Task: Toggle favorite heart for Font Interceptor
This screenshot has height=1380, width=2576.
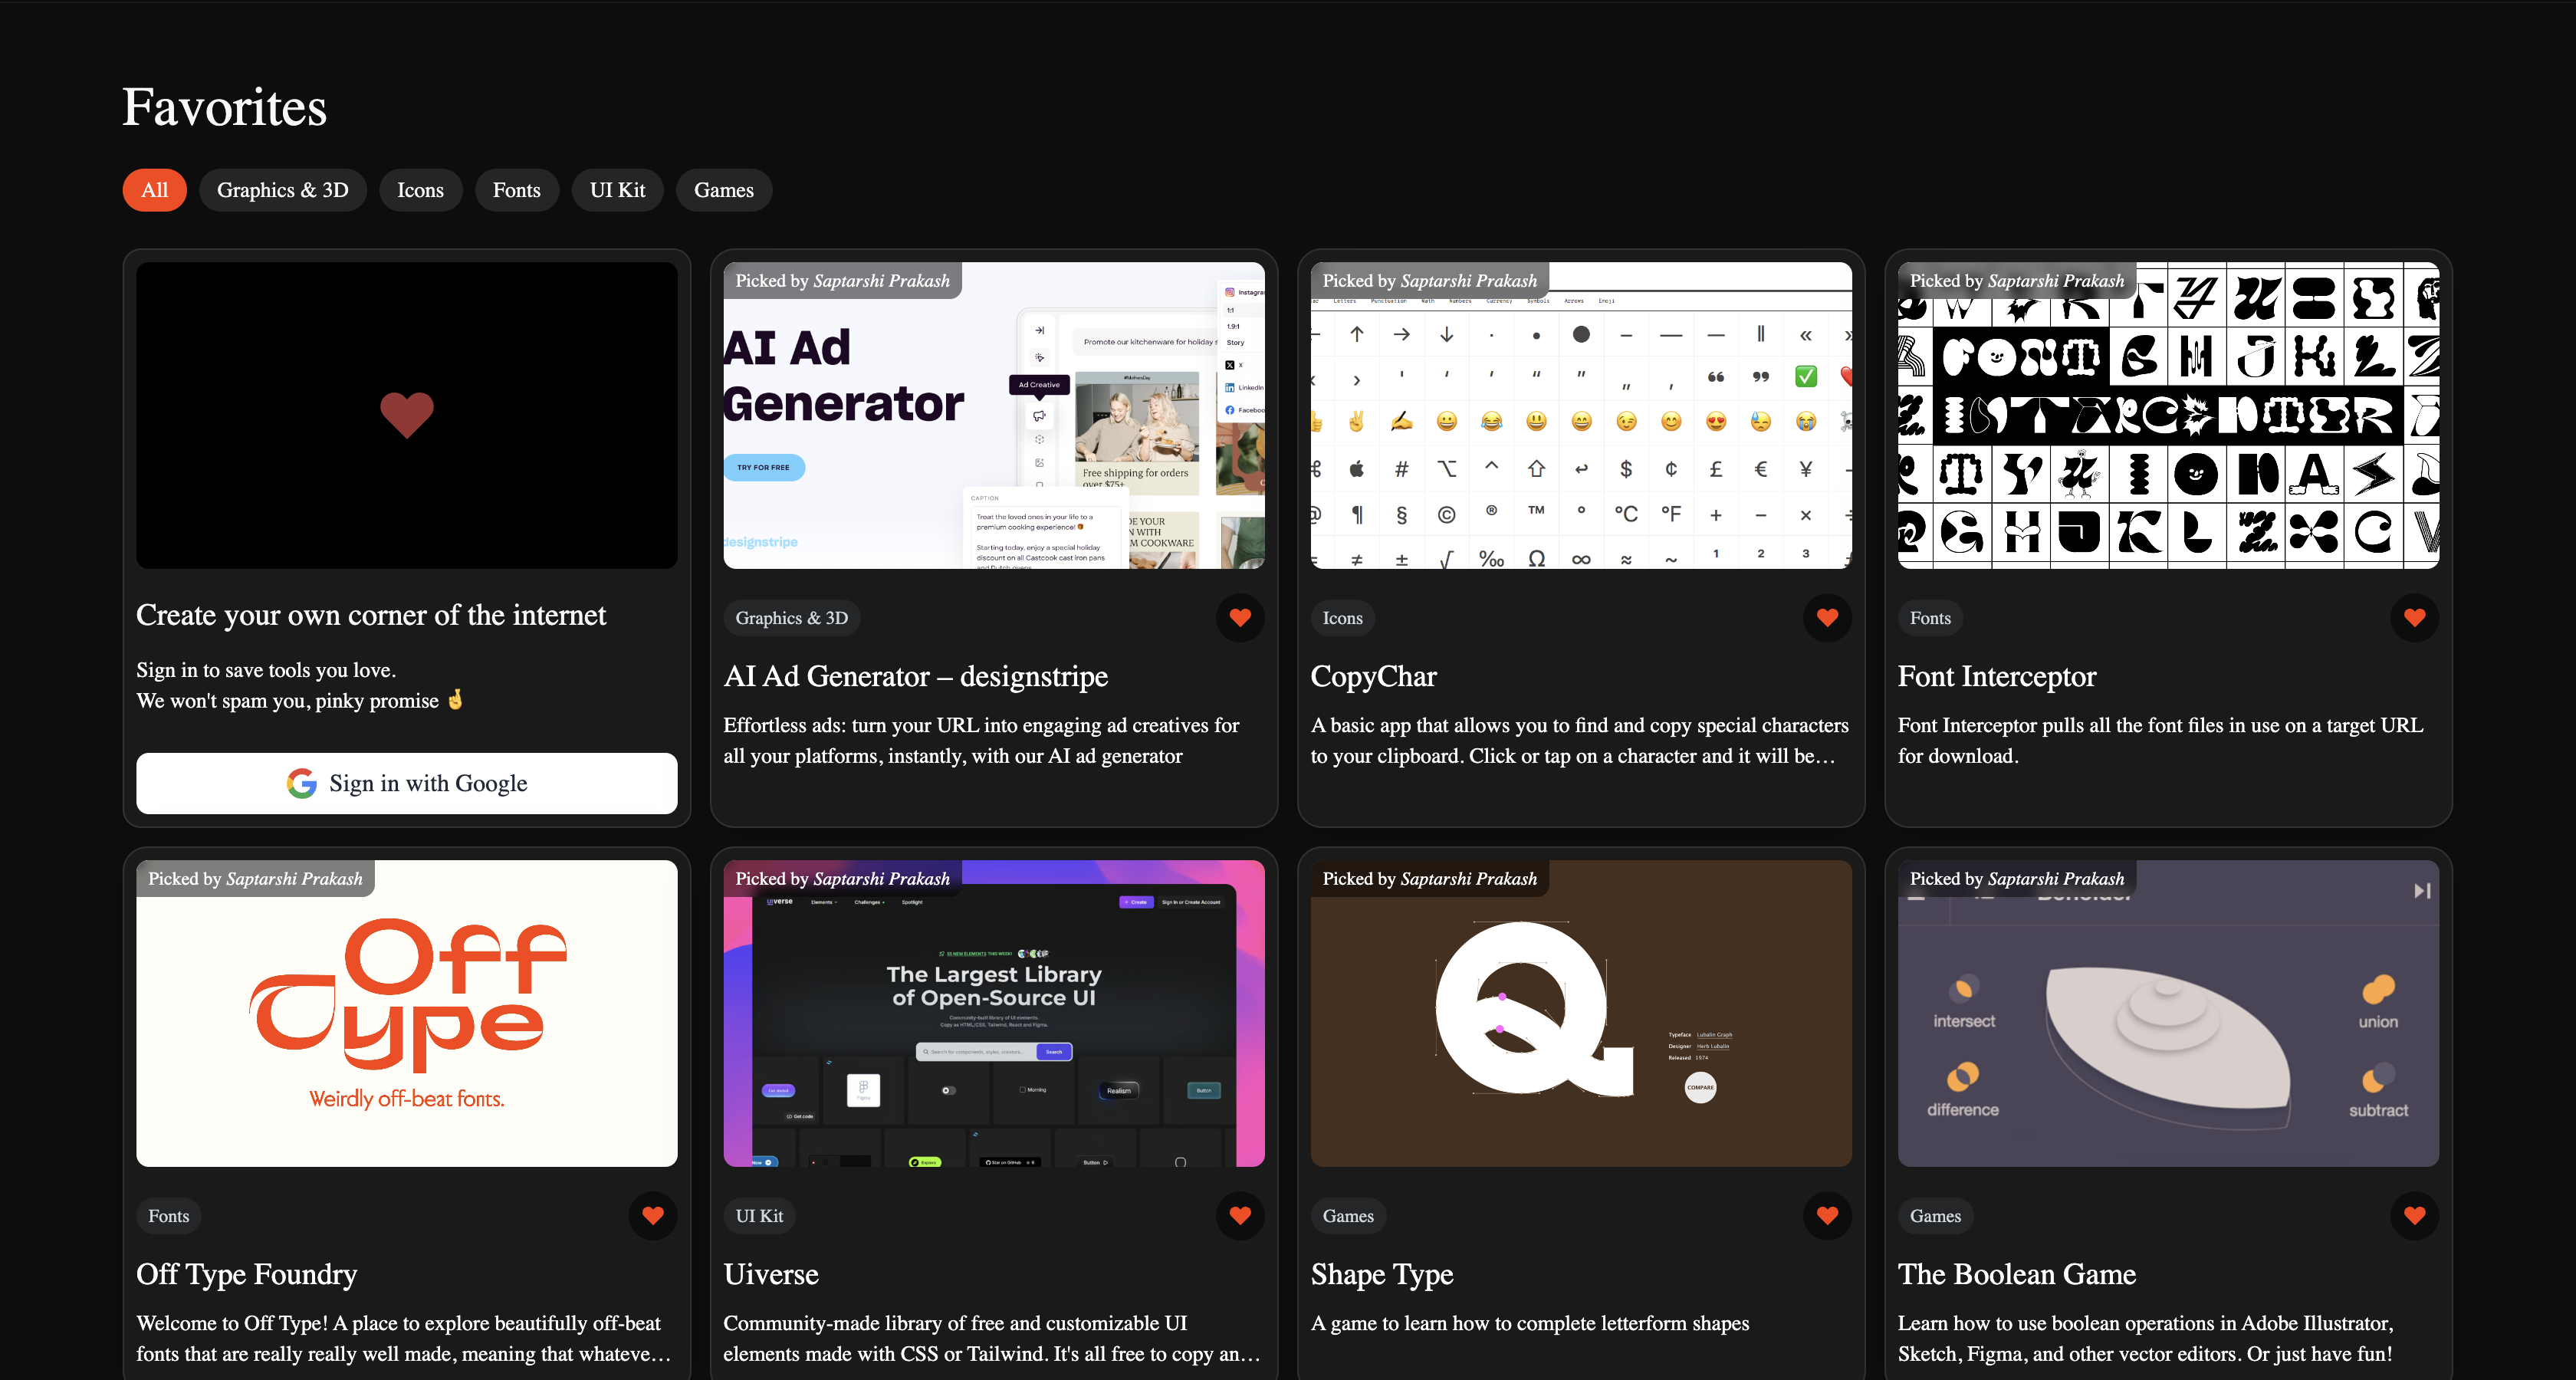Action: click(x=2414, y=618)
